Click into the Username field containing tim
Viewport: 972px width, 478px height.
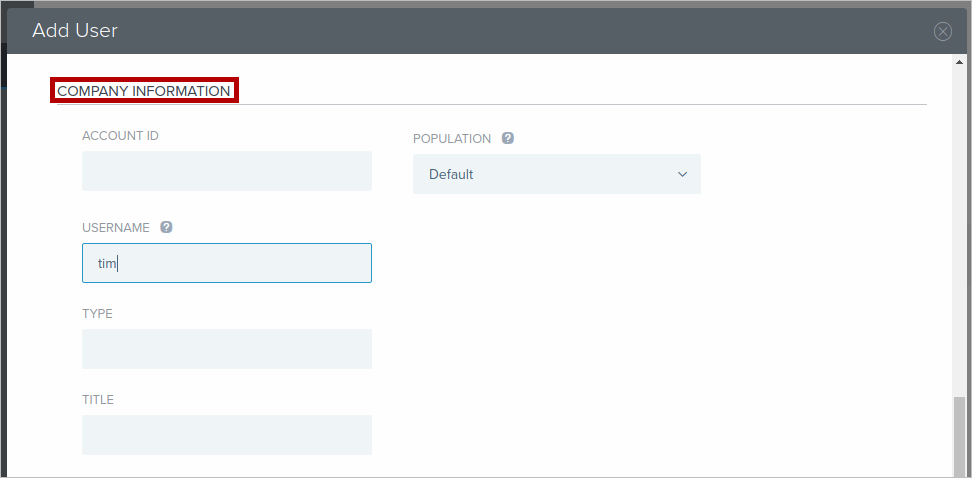(x=227, y=263)
